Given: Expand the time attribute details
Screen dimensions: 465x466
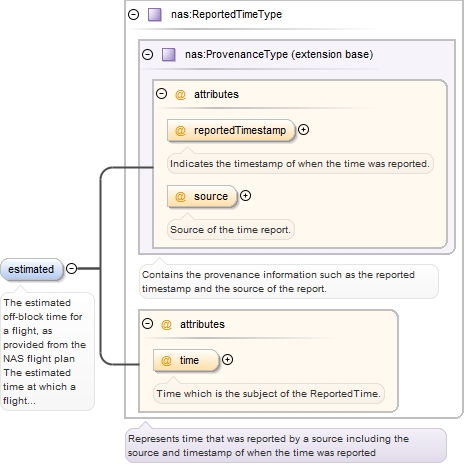Looking at the screenshot, I should (227, 360).
